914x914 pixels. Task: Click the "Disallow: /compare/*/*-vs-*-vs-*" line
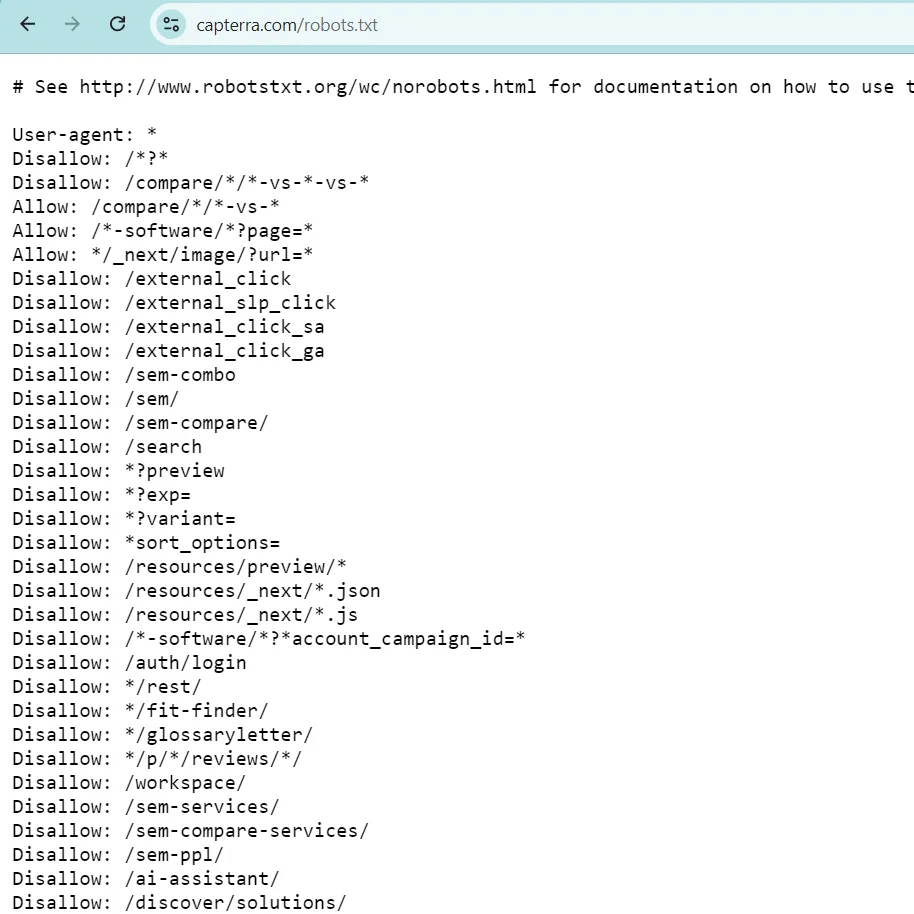coord(191,182)
